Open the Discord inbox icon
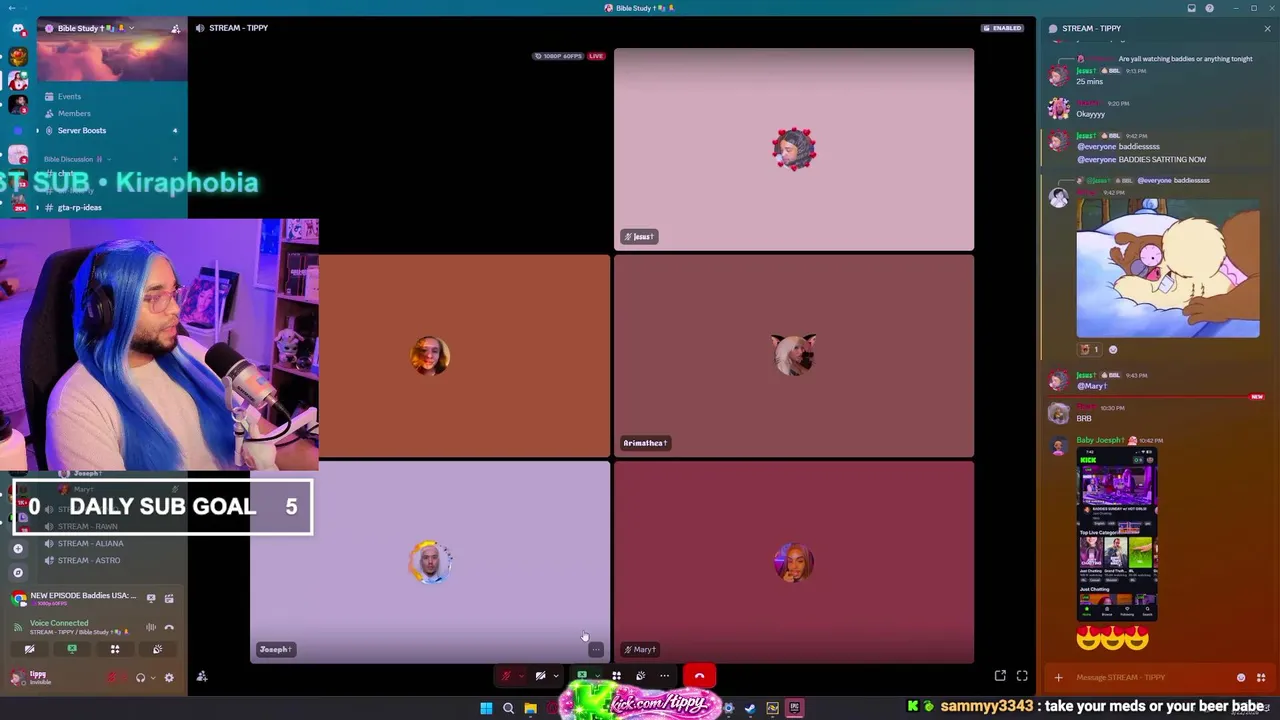1280x720 pixels. click(1191, 8)
